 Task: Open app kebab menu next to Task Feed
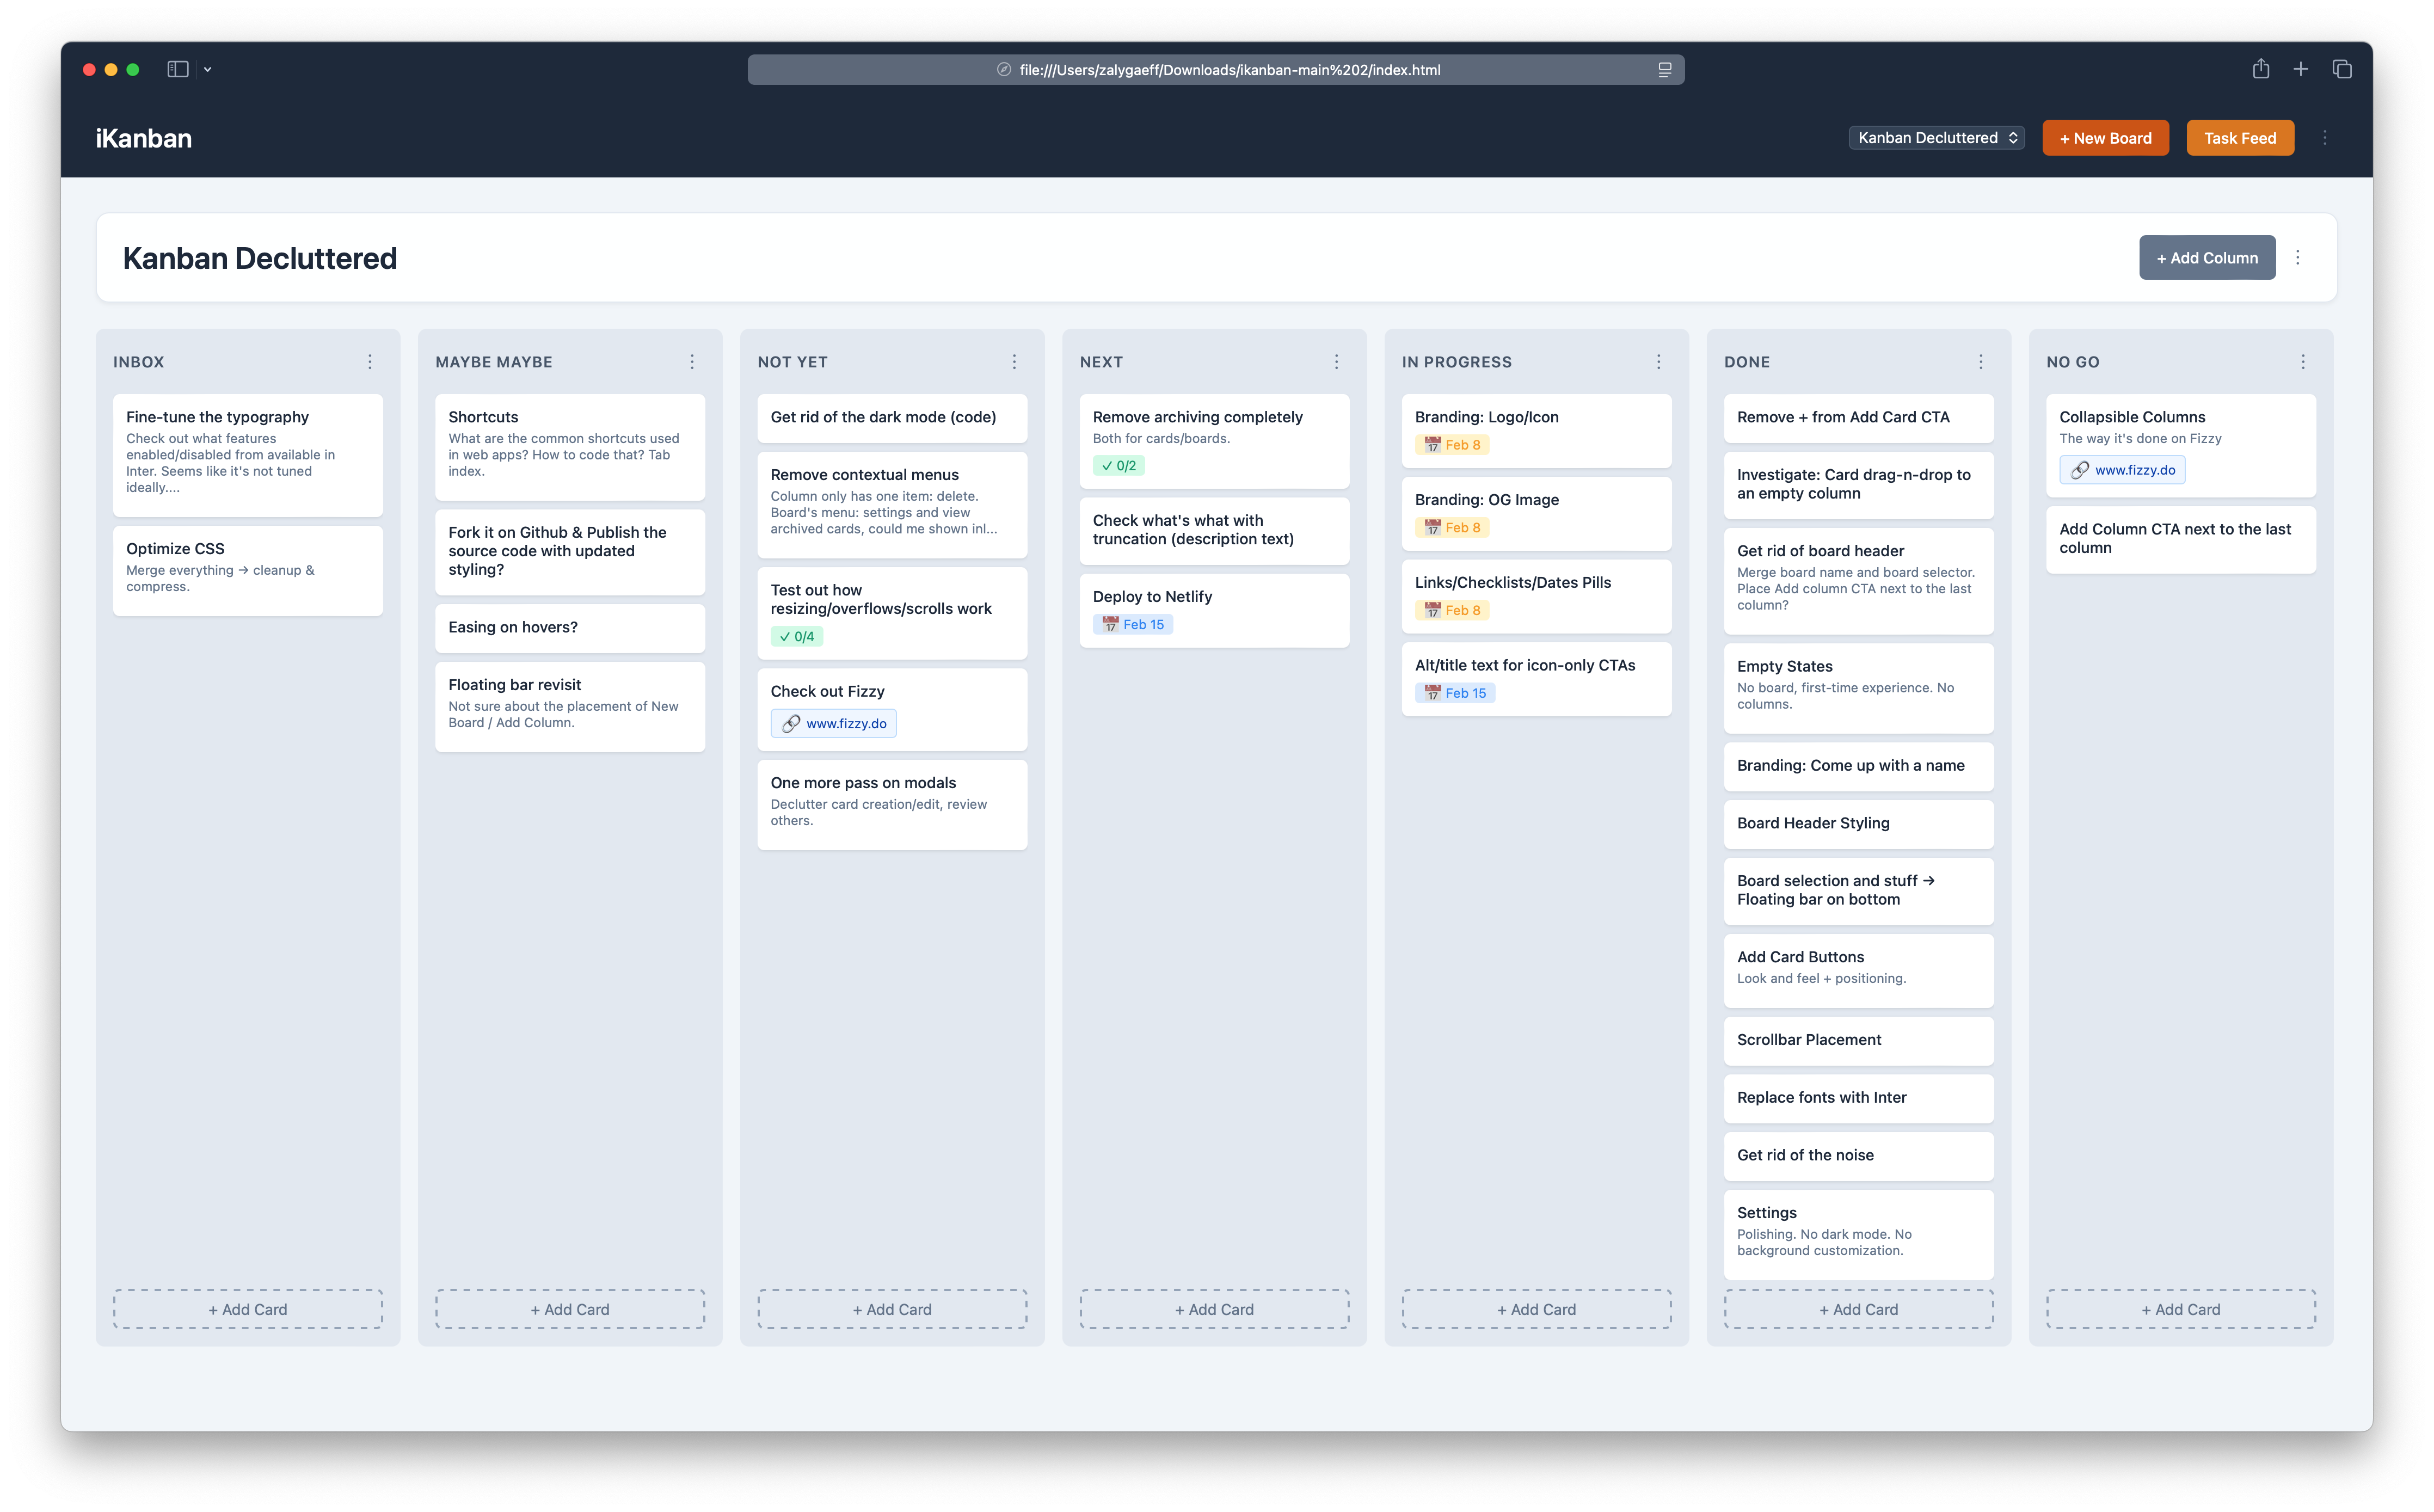point(2324,138)
